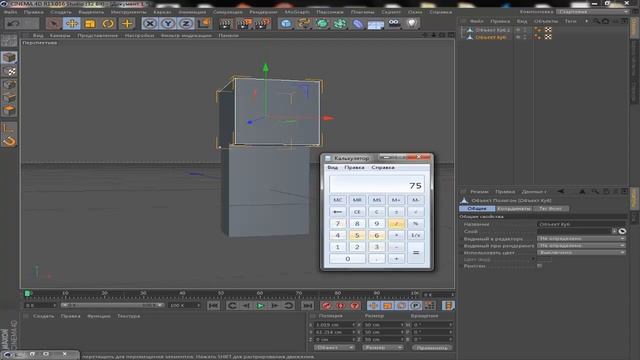Image resolution: width=640 pixels, height=360 pixels.
Task: Toggle Y axis lock
Action: coord(168,23)
